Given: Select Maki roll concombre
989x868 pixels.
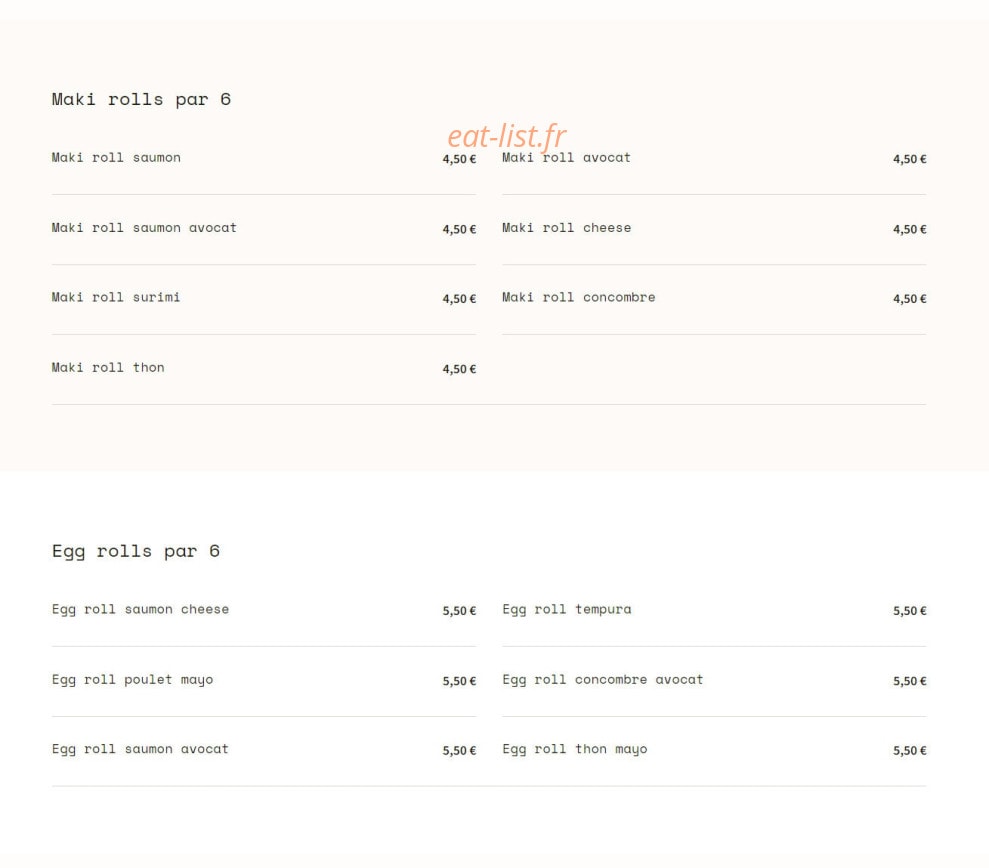Looking at the screenshot, I should 578,297.
